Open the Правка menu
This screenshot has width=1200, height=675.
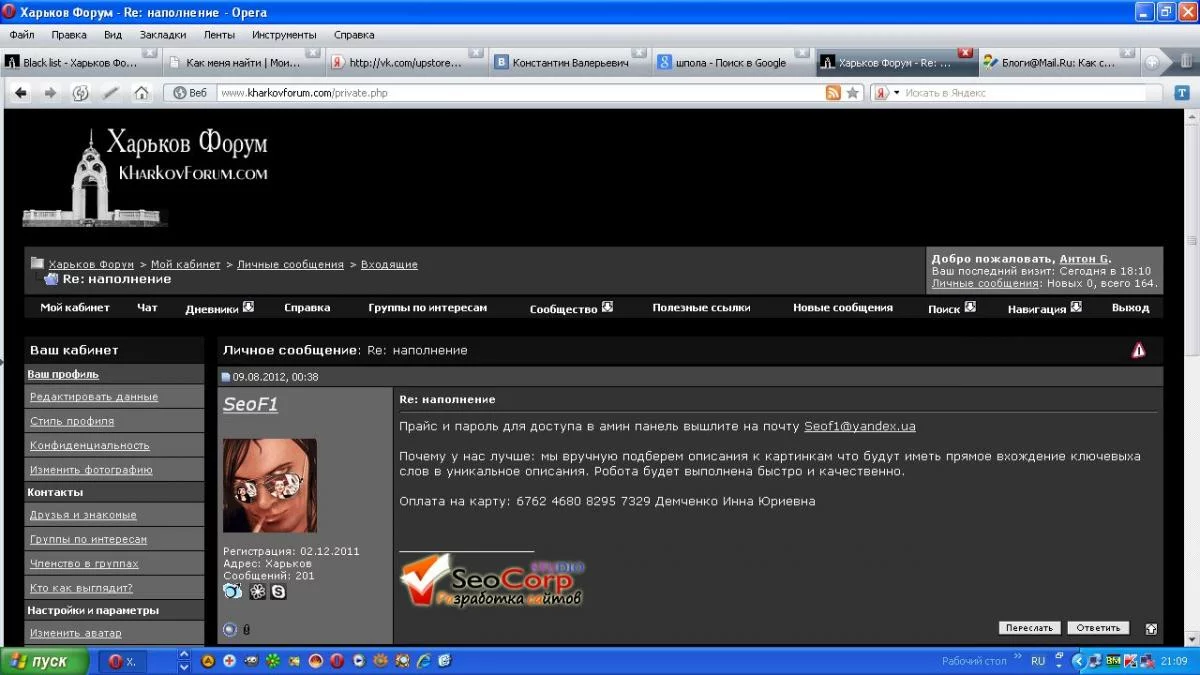click(x=69, y=34)
